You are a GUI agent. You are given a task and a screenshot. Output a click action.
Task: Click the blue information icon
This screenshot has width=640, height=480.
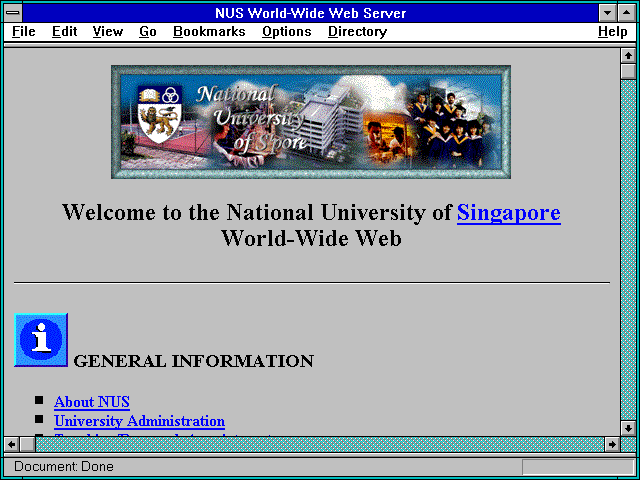pos(41,340)
